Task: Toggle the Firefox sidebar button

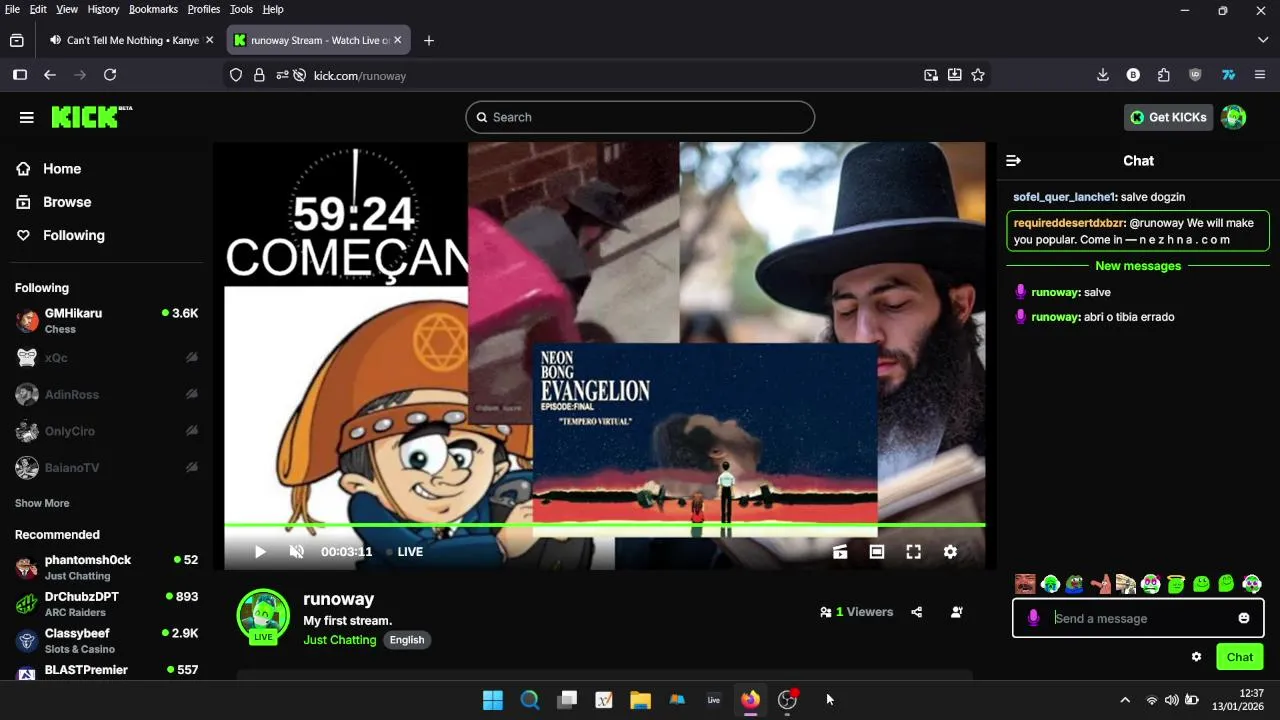Action: pos(19,75)
